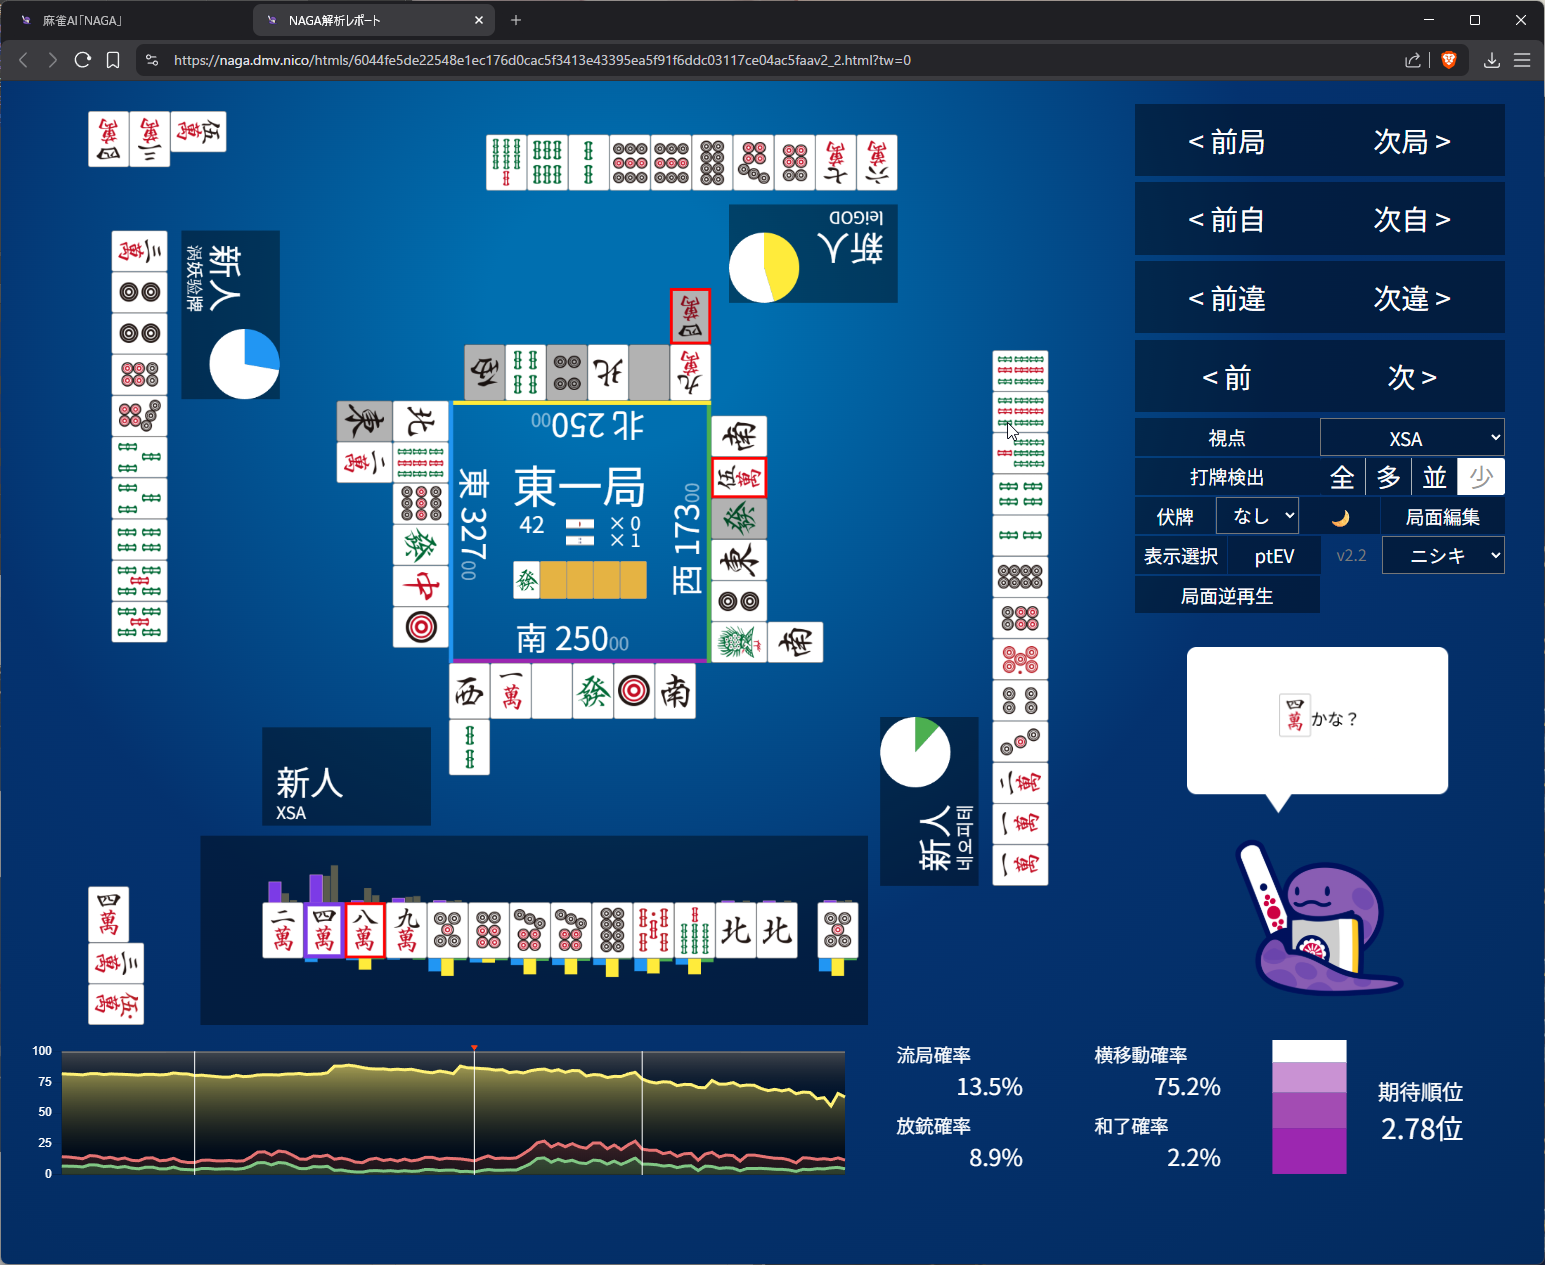This screenshot has width=1545, height=1265.
Task: Select the 多 discard detection option
Action: [x=1388, y=477]
